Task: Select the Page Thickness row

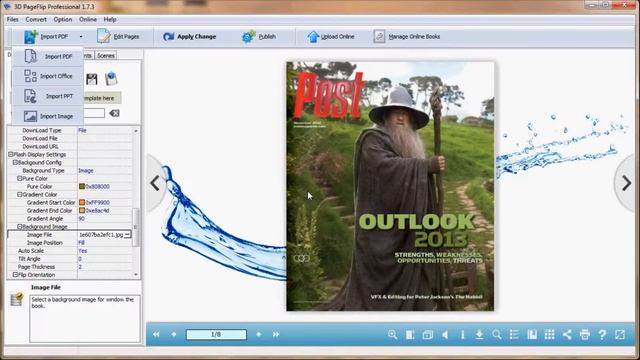Action: (69, 267)
